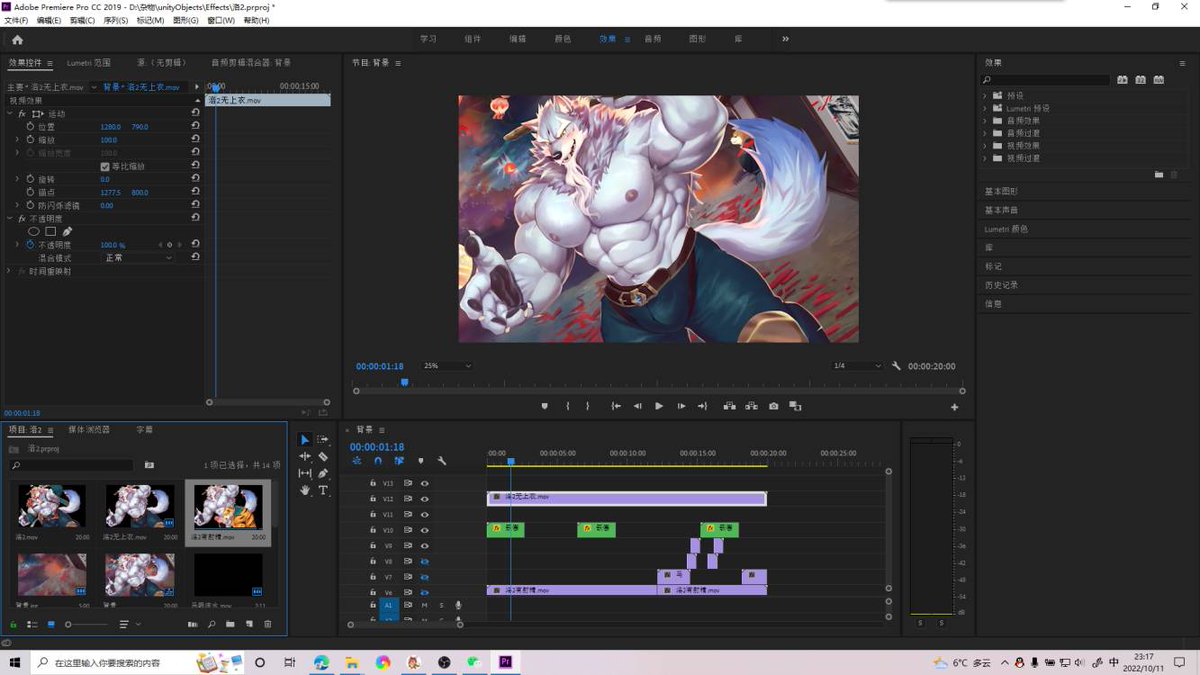
Task: Reset the 位置 position parameter
Action: point(195,127)
